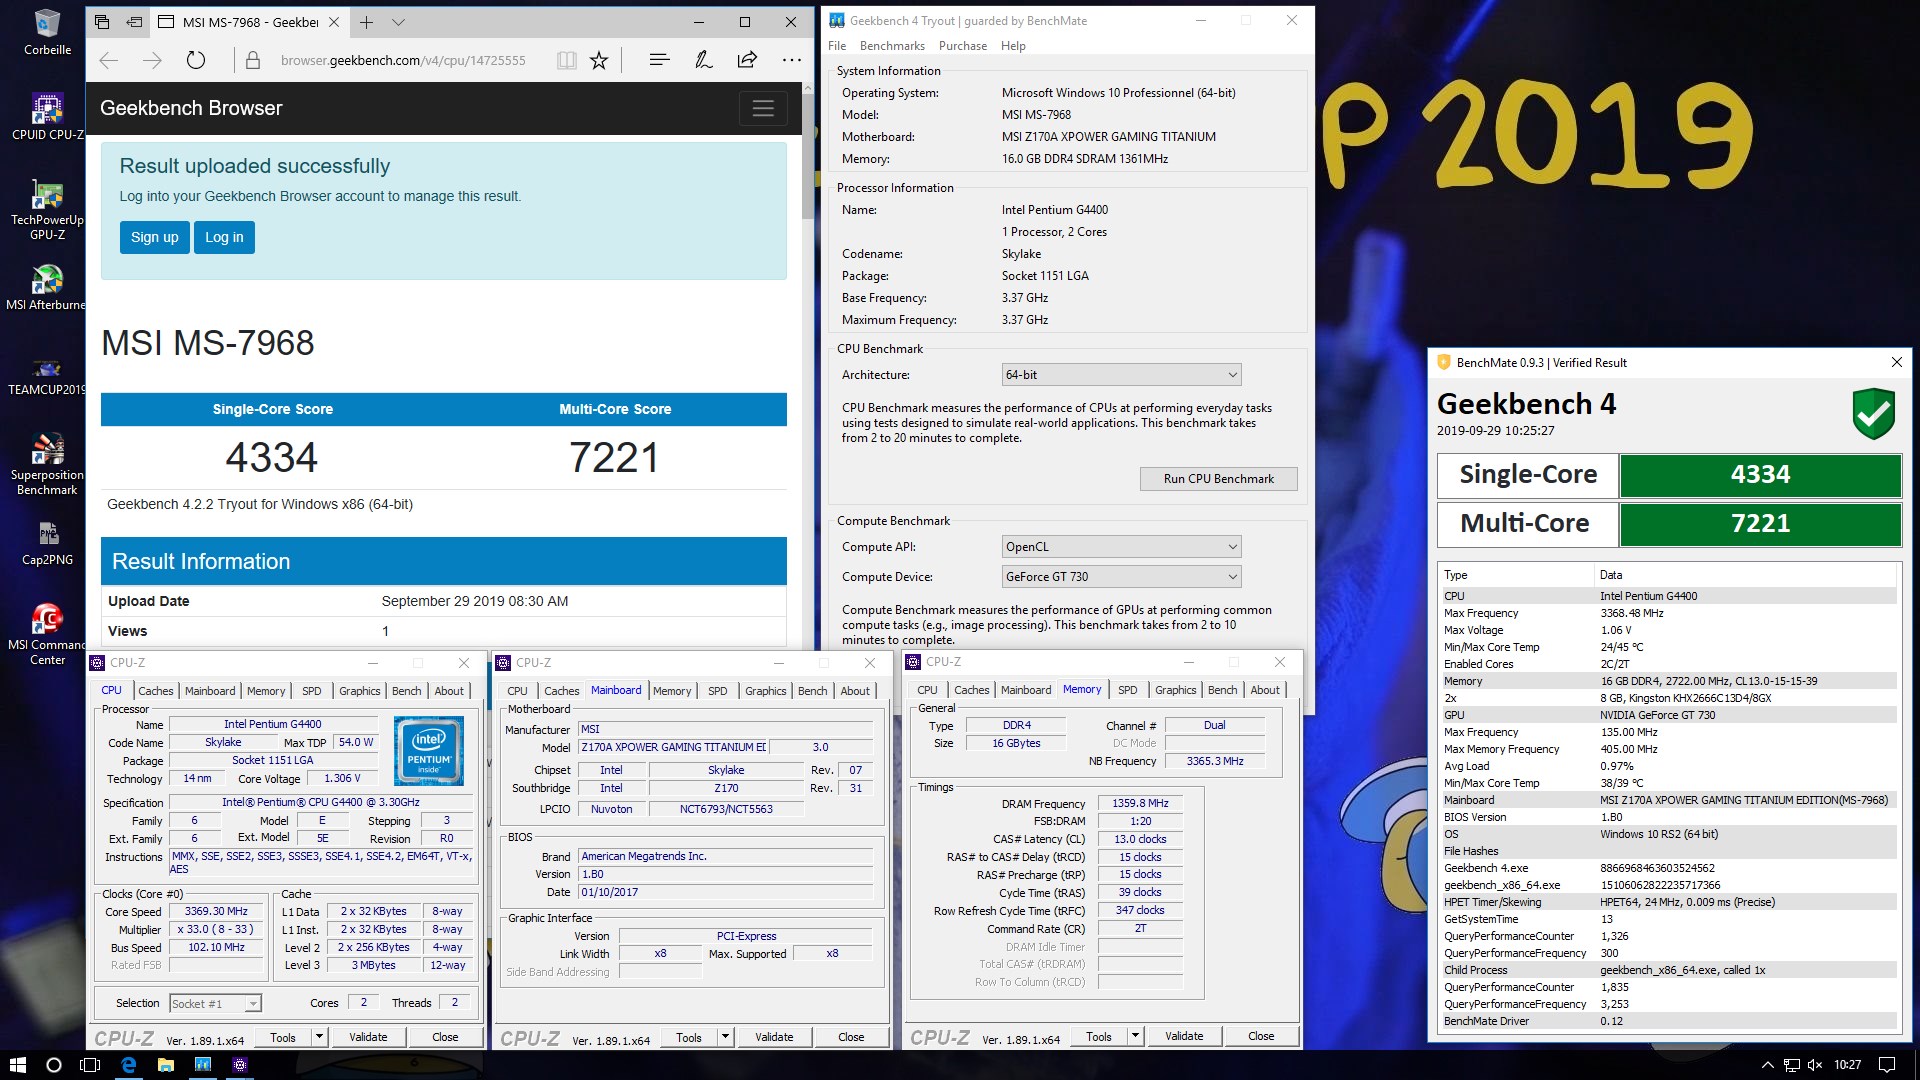
Task: Open Edge browser from taskbar
Action: [129, 1065]
